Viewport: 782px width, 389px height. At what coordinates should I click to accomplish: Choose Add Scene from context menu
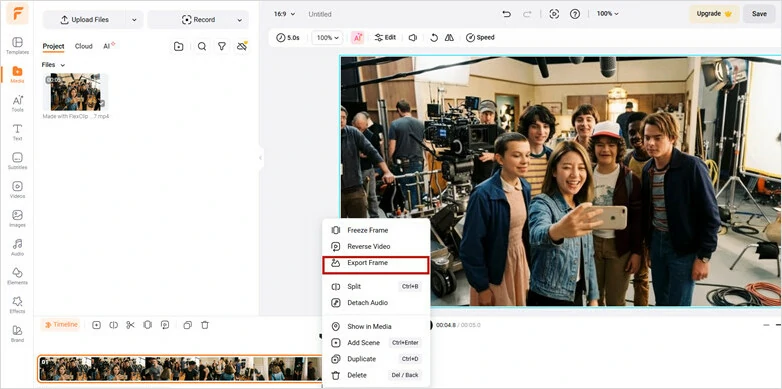[376, 343]
